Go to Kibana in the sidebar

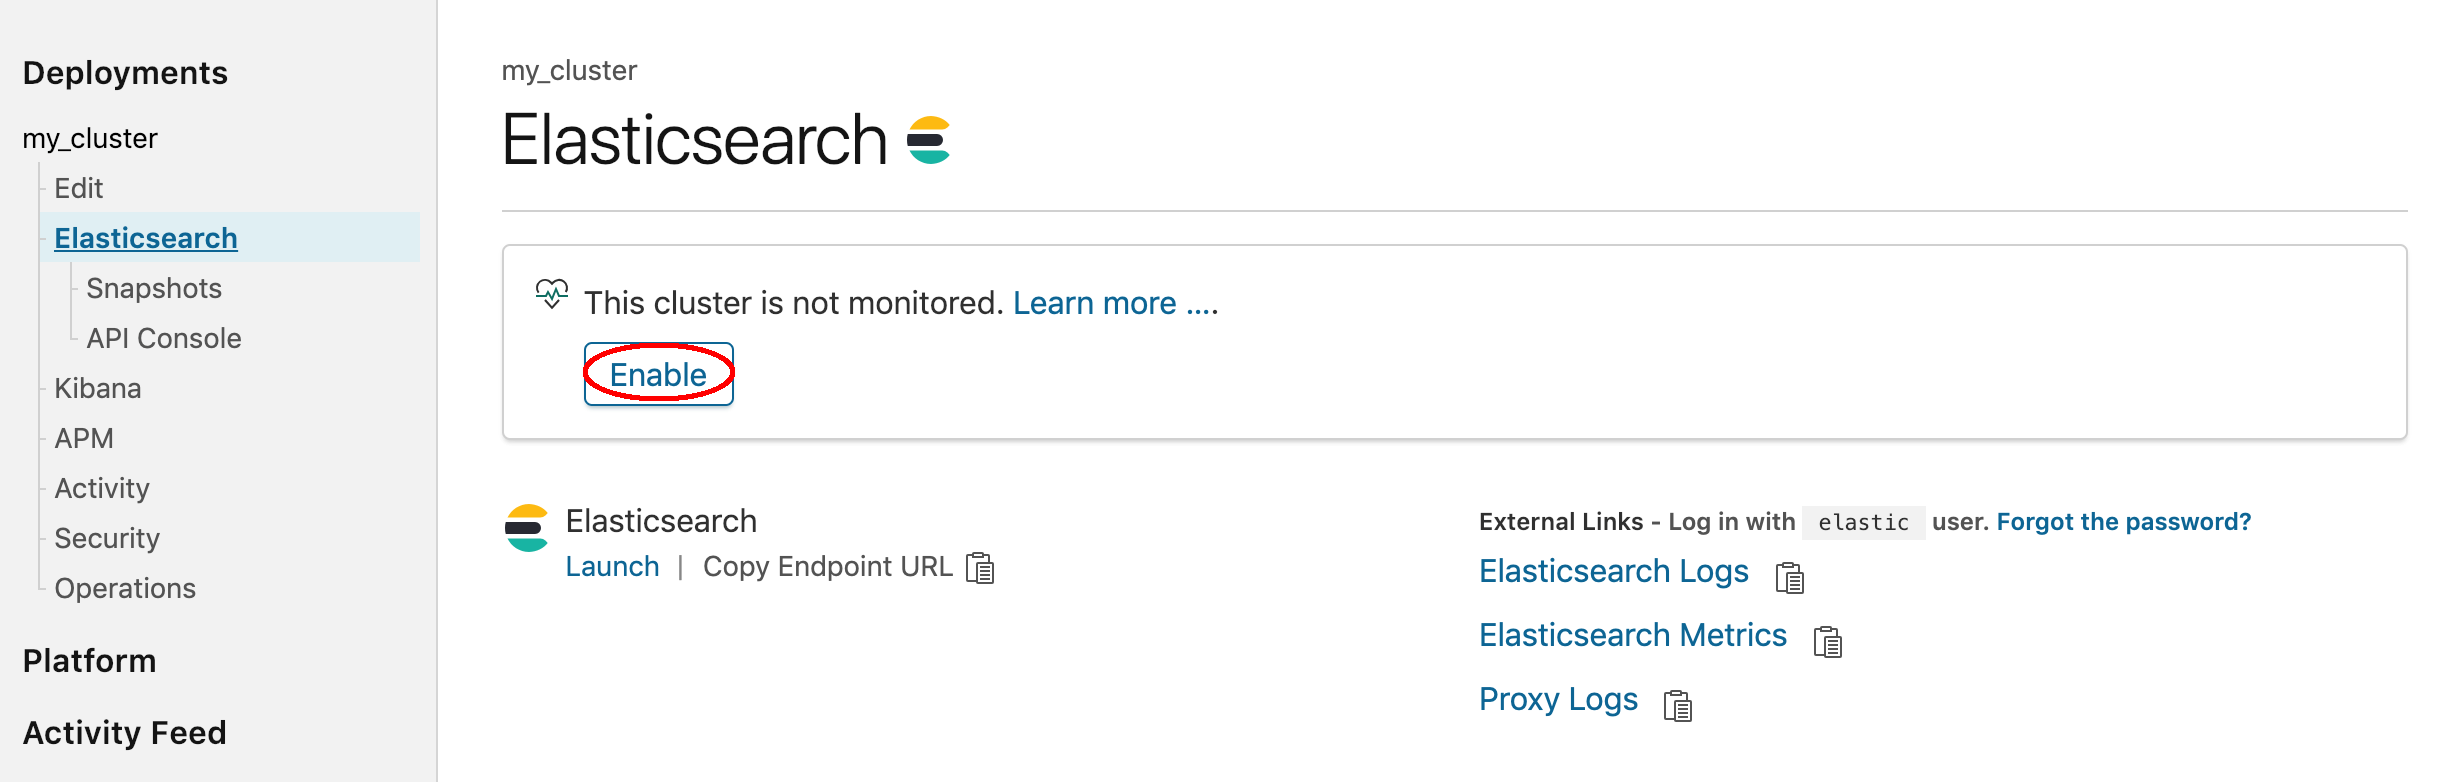tap(98, 388)
